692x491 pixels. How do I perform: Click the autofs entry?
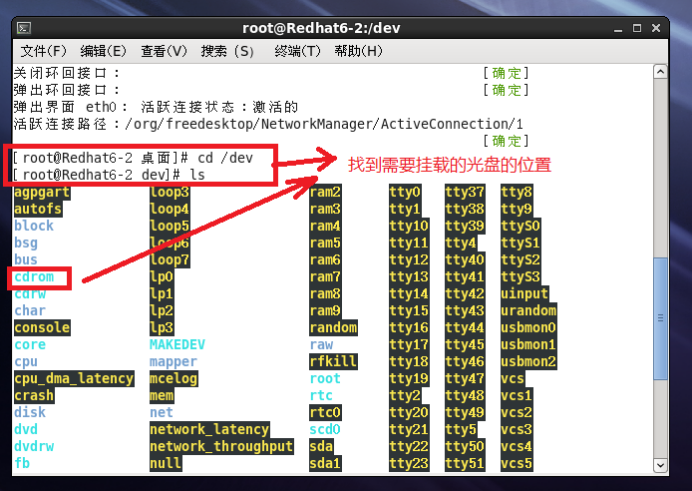coord(38,209)
